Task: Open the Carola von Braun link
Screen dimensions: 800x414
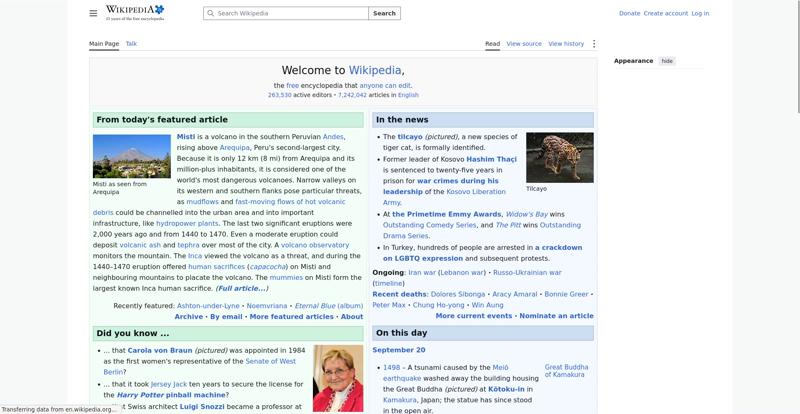Action: tap(160, 351)
